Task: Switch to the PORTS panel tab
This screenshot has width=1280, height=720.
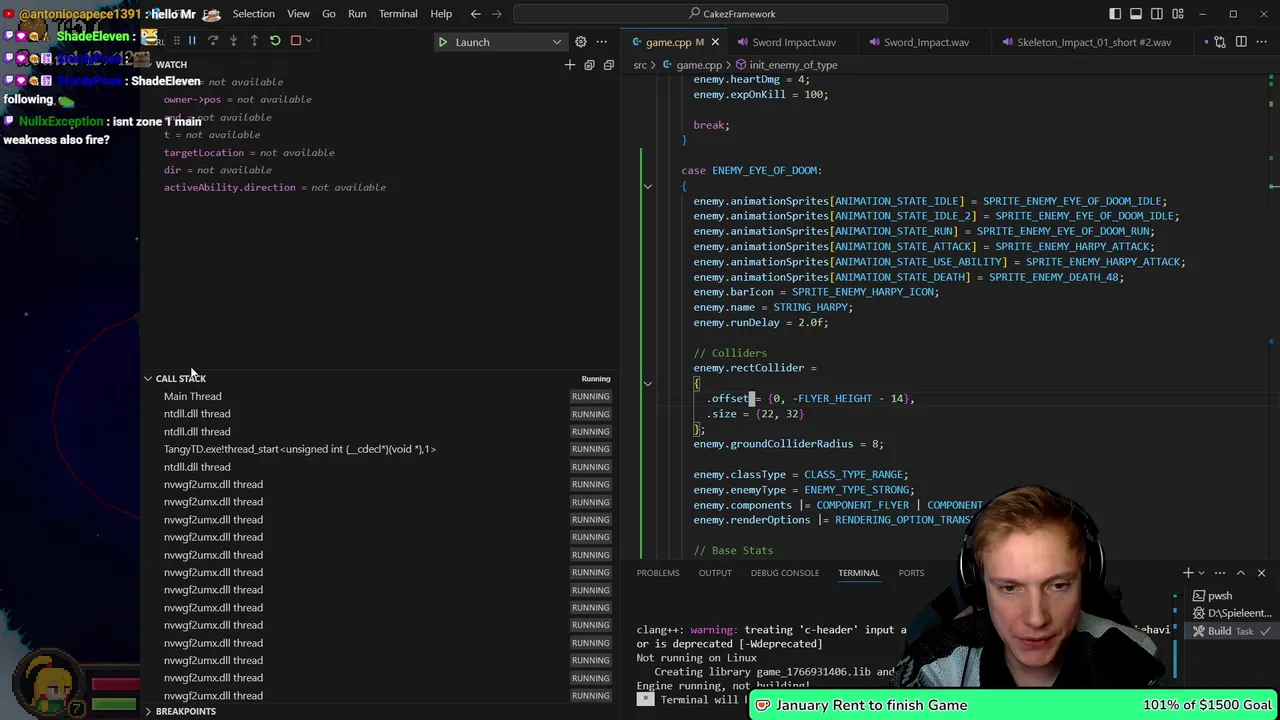Action: click(911, 573)
